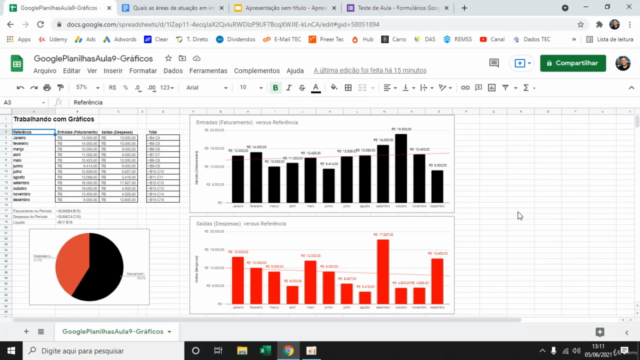
Task: Switch to Teste de Aula Formulários tab
Action: tap(398, 8)
